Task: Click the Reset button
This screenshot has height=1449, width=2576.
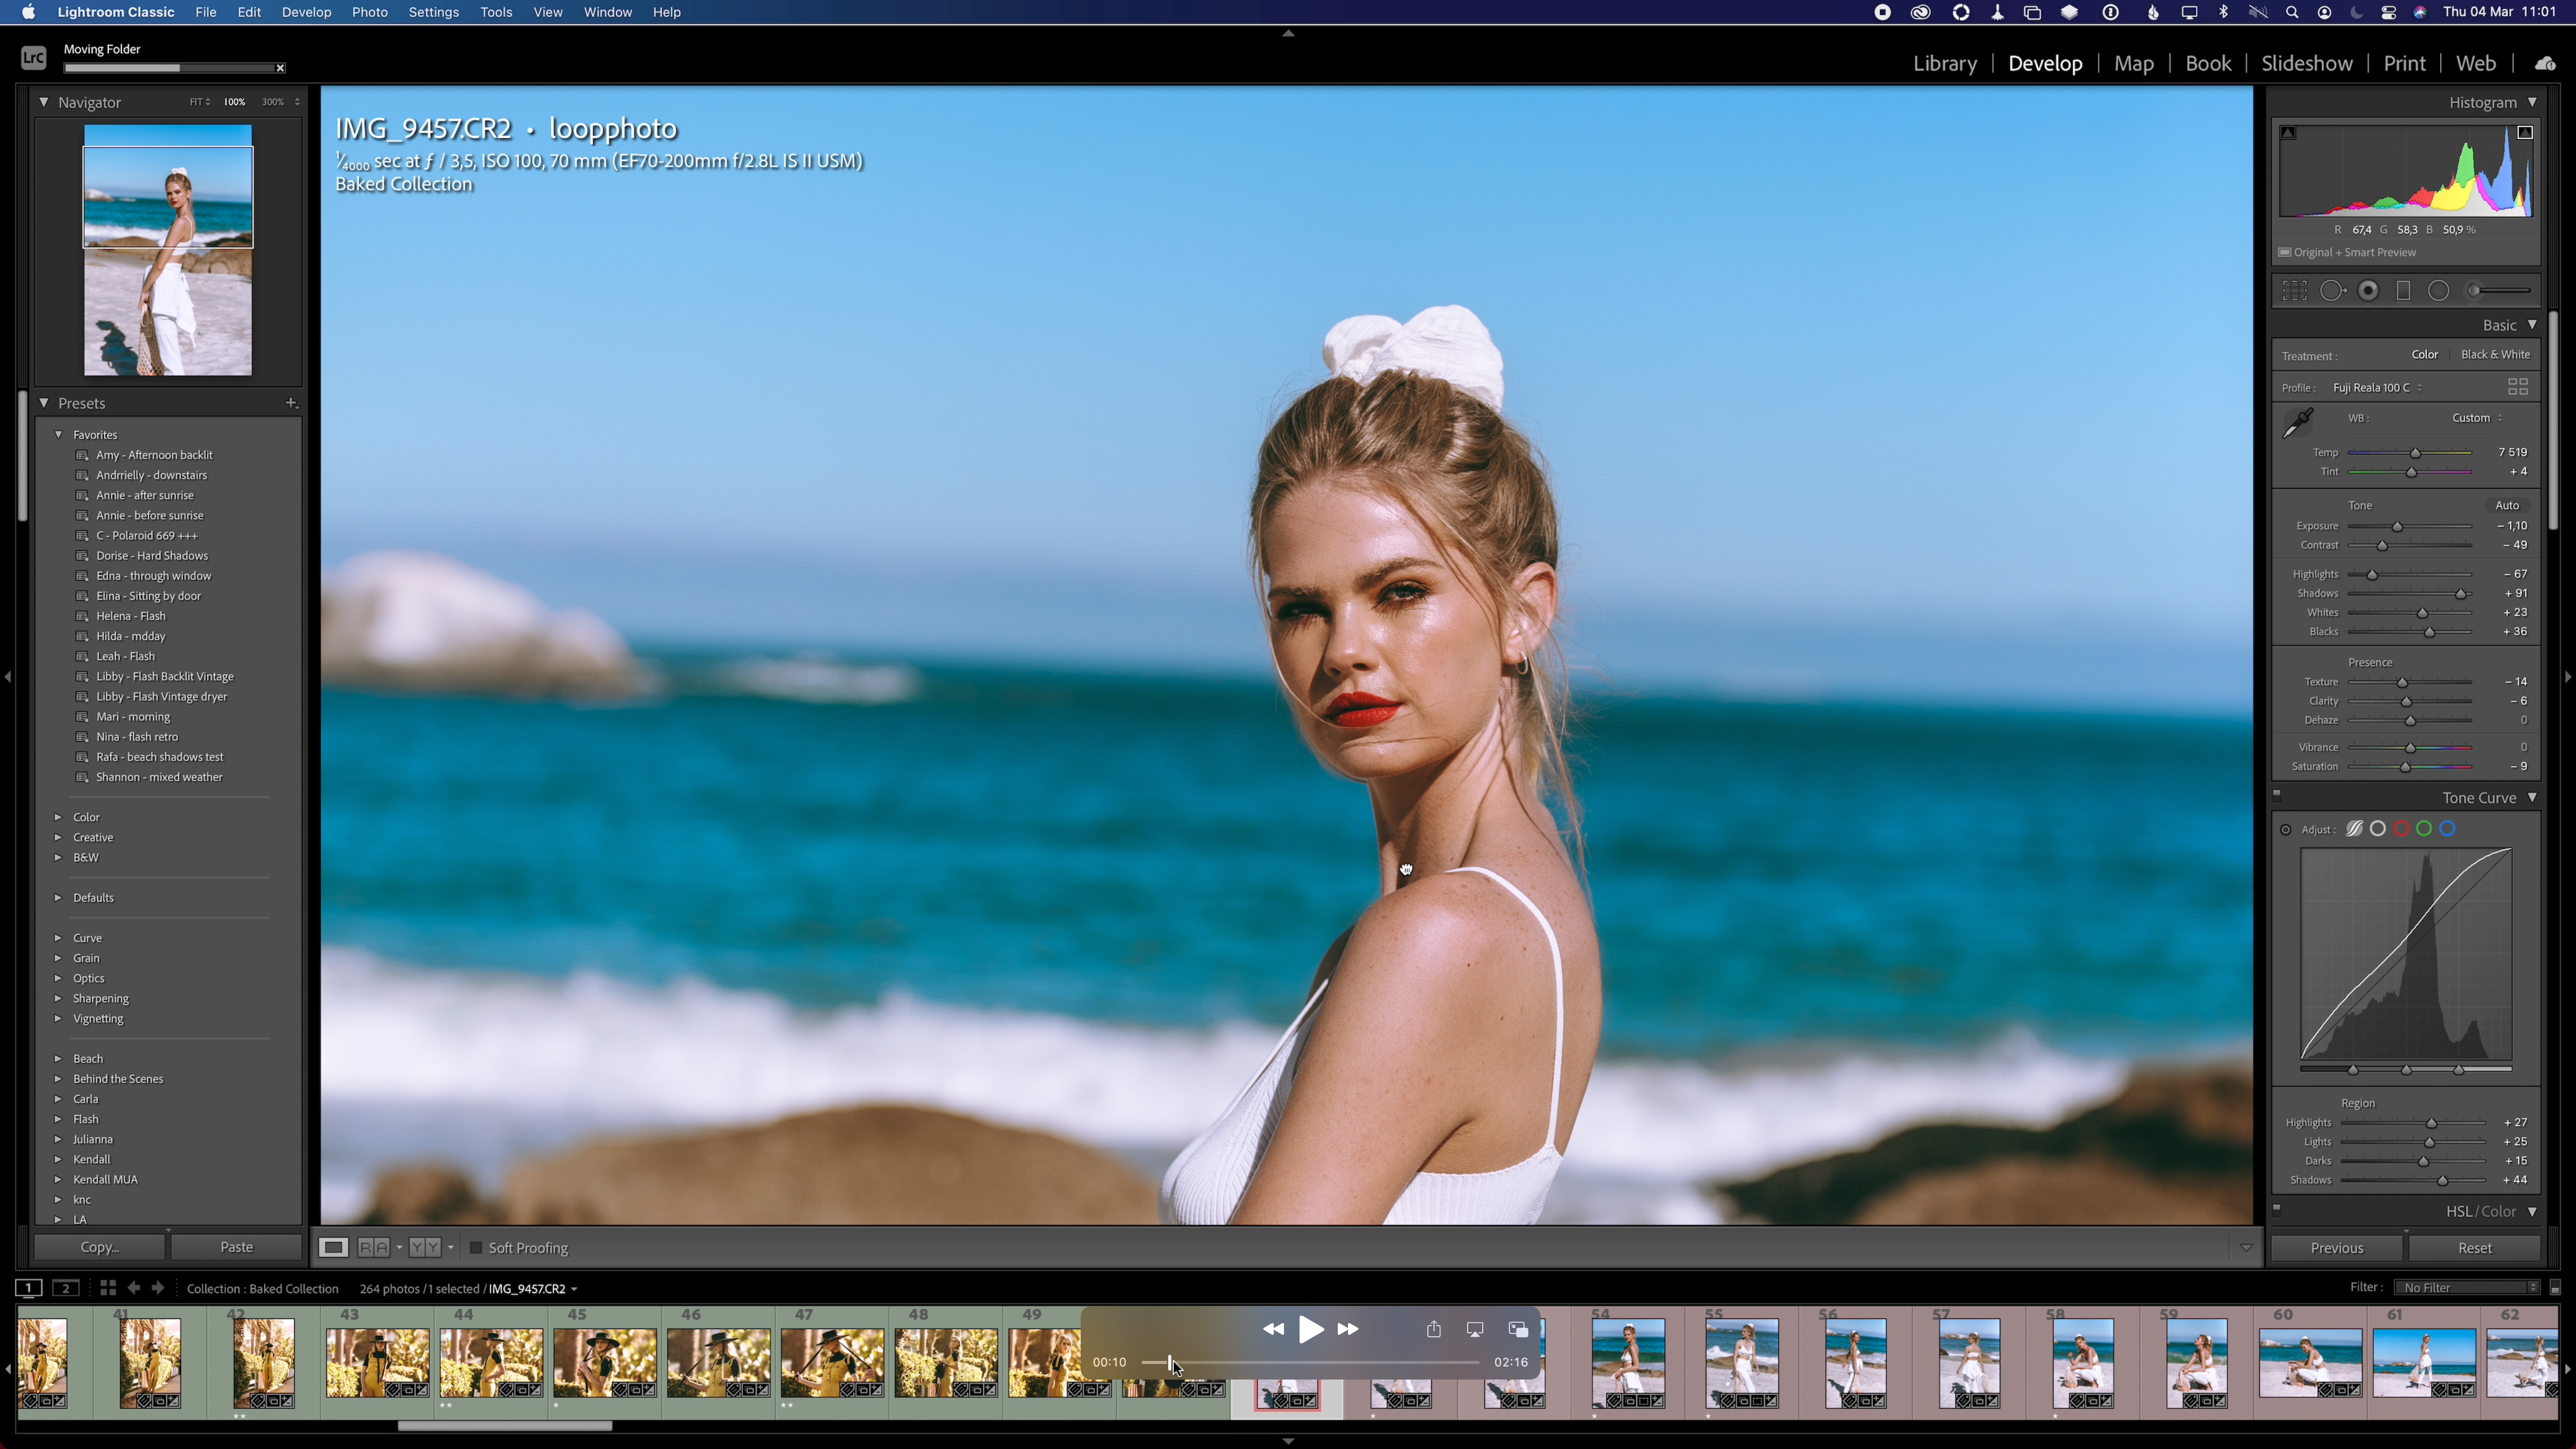Action: [x=2475, y=1248]
